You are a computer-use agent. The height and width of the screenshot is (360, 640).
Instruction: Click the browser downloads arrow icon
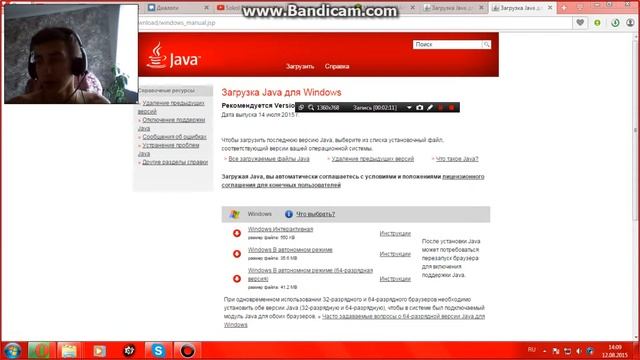[x=615, y=23]
